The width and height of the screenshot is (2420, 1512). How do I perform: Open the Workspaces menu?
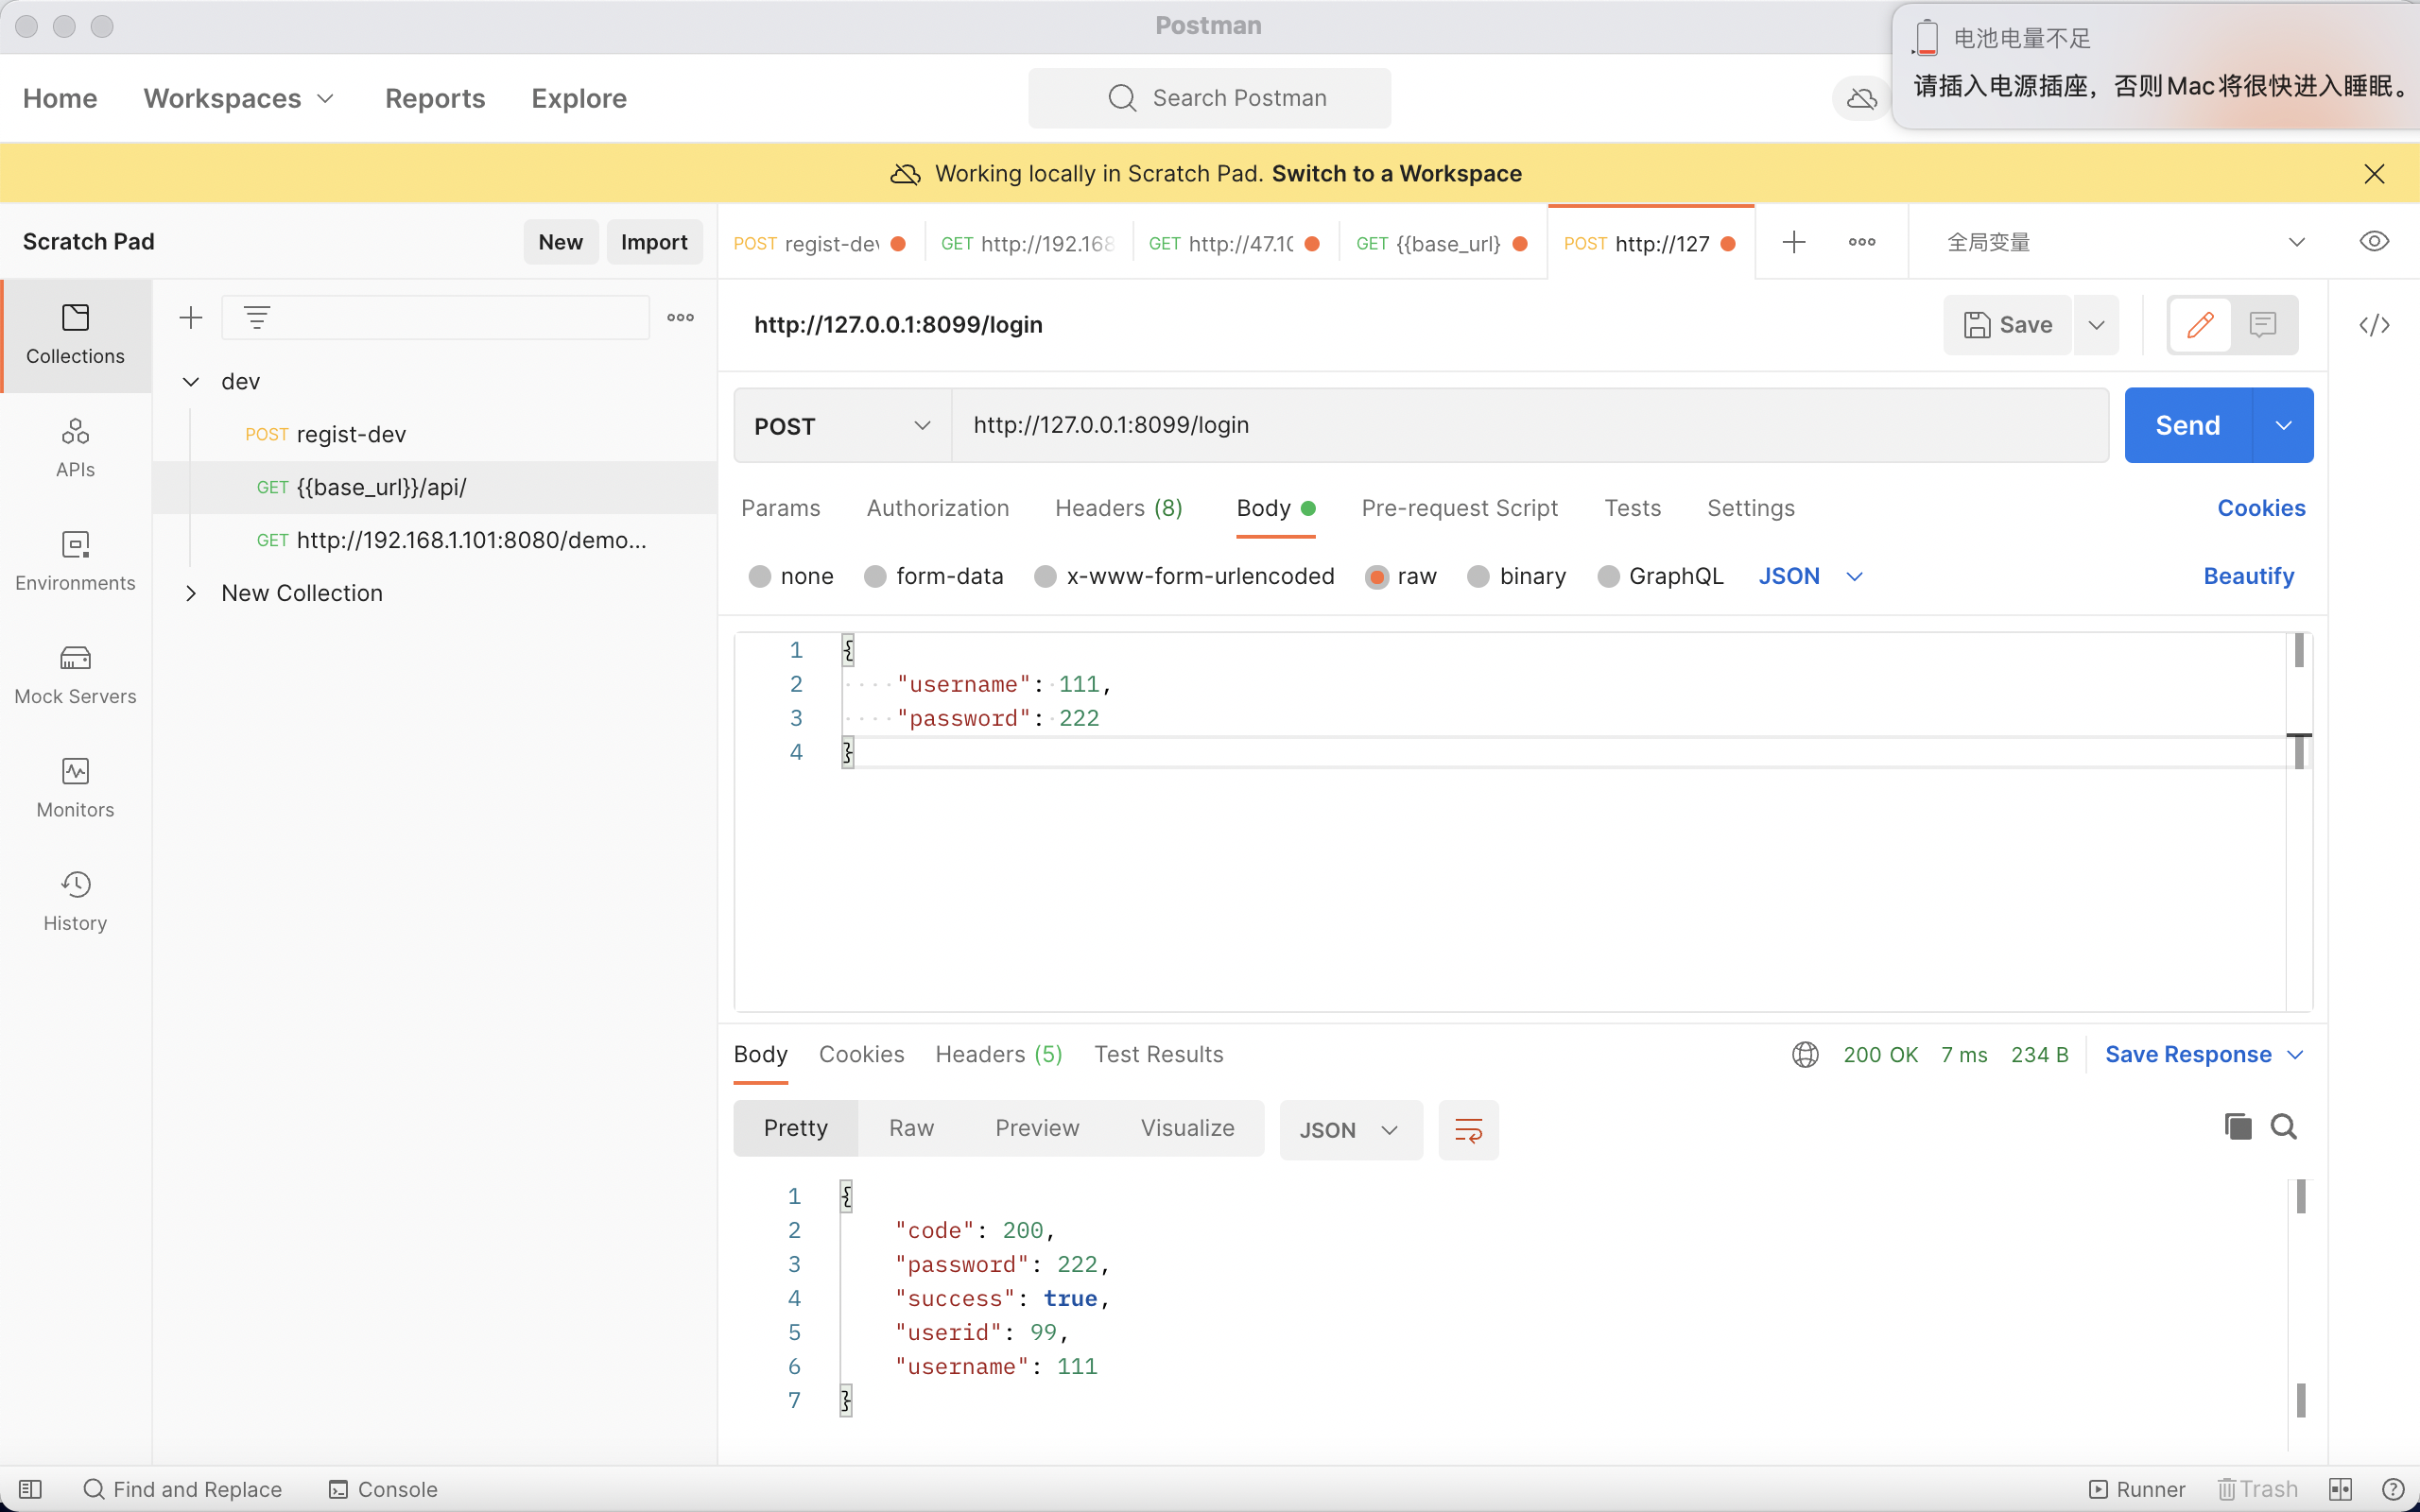238,98
